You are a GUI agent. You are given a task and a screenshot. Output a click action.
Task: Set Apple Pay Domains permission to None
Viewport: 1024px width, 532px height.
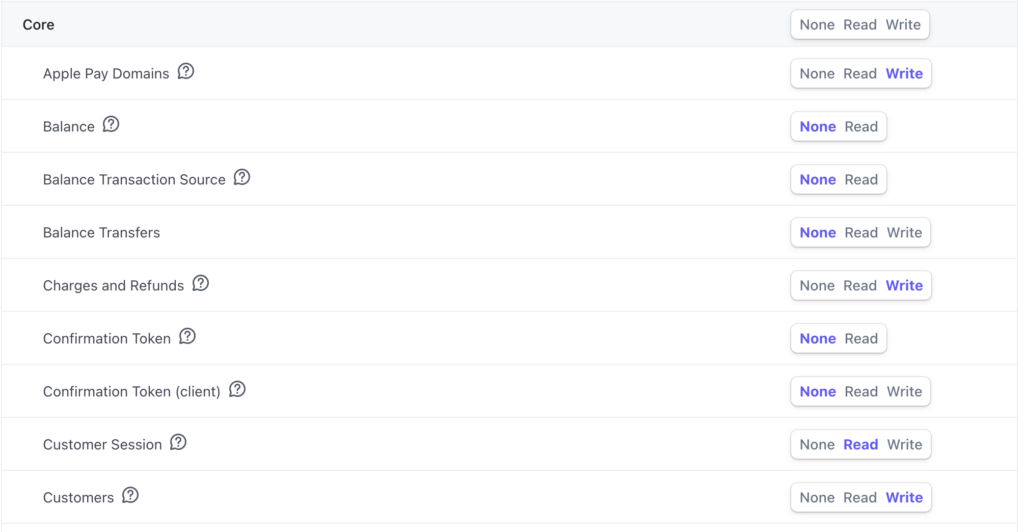(817, 74)
